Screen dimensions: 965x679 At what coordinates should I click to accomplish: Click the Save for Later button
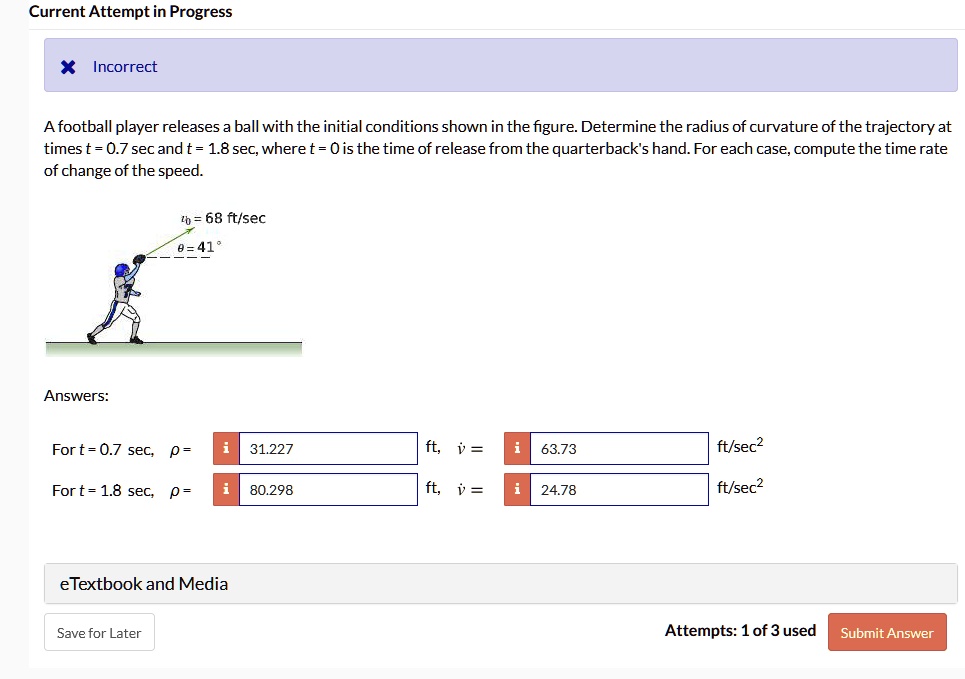point(99,632)
